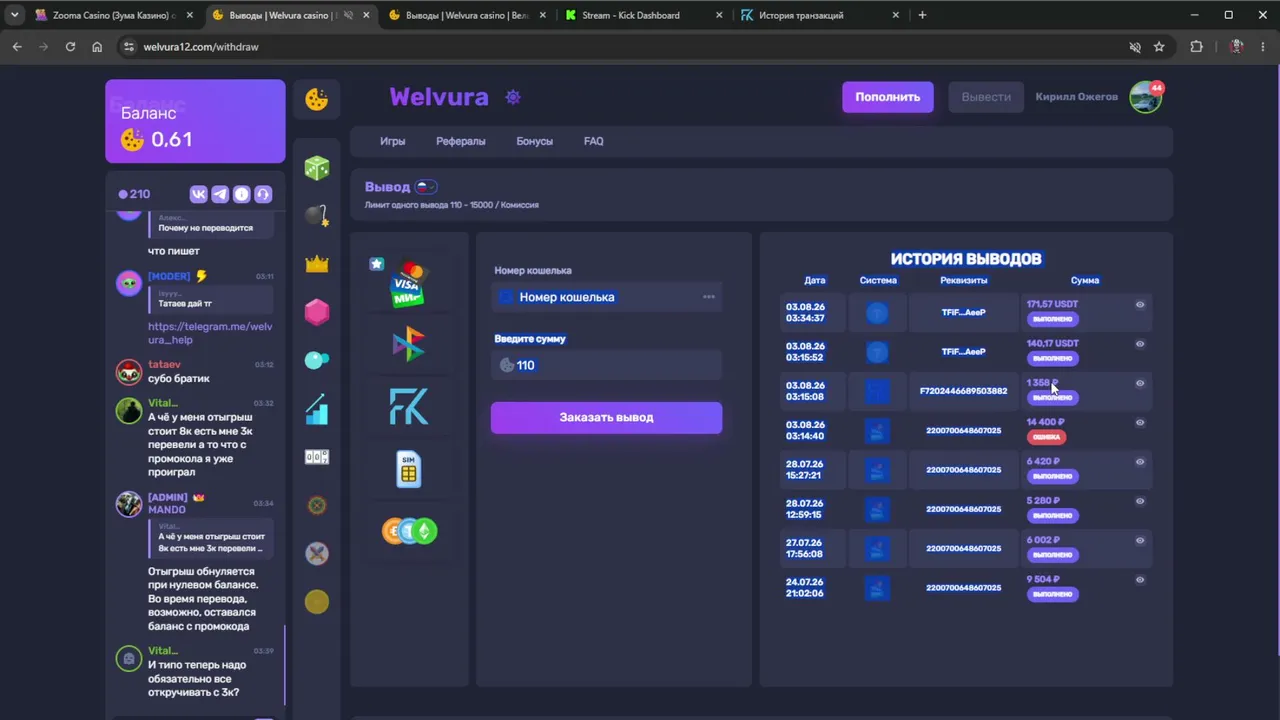Launch the bomb mines game

(x=317, y=215)
